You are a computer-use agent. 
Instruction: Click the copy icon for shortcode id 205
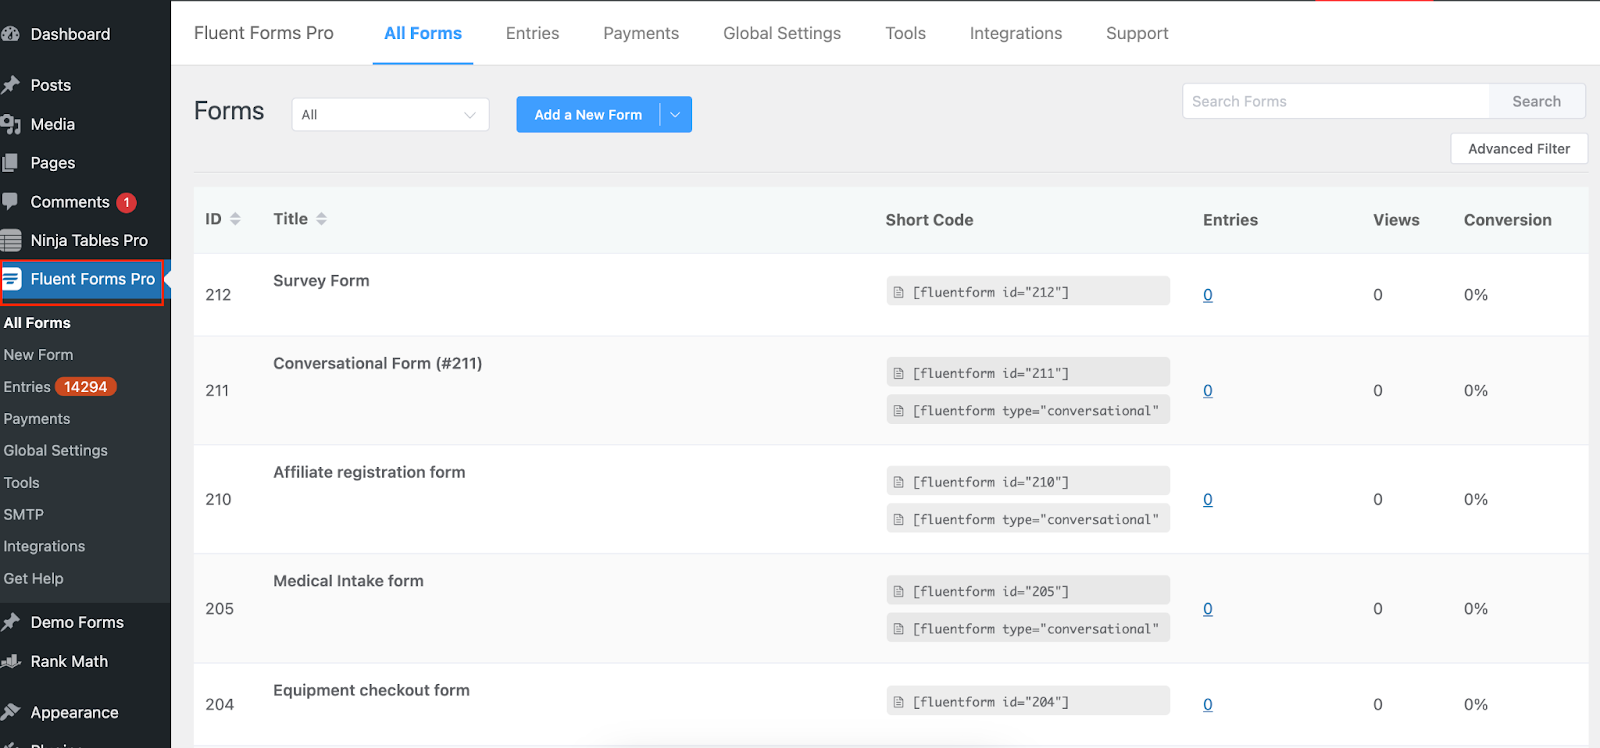(898, 591)
